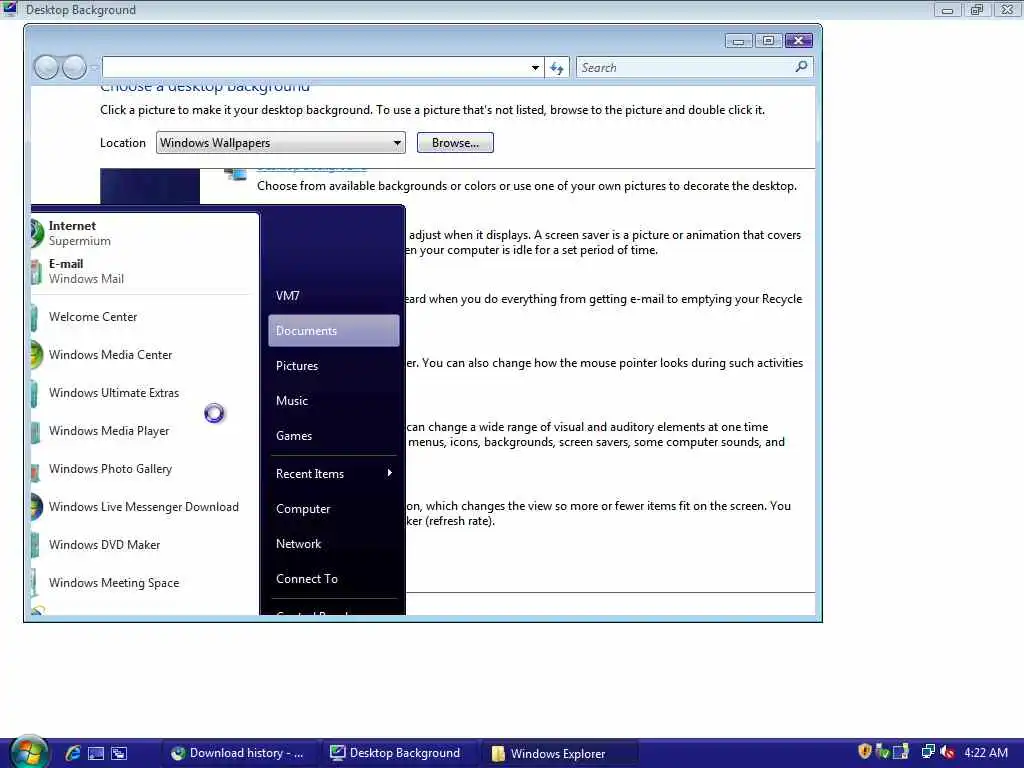Launch Windows DVD Maker from Start menu
The width and height of the screenshot is (1024, 768).
[140, 545]
